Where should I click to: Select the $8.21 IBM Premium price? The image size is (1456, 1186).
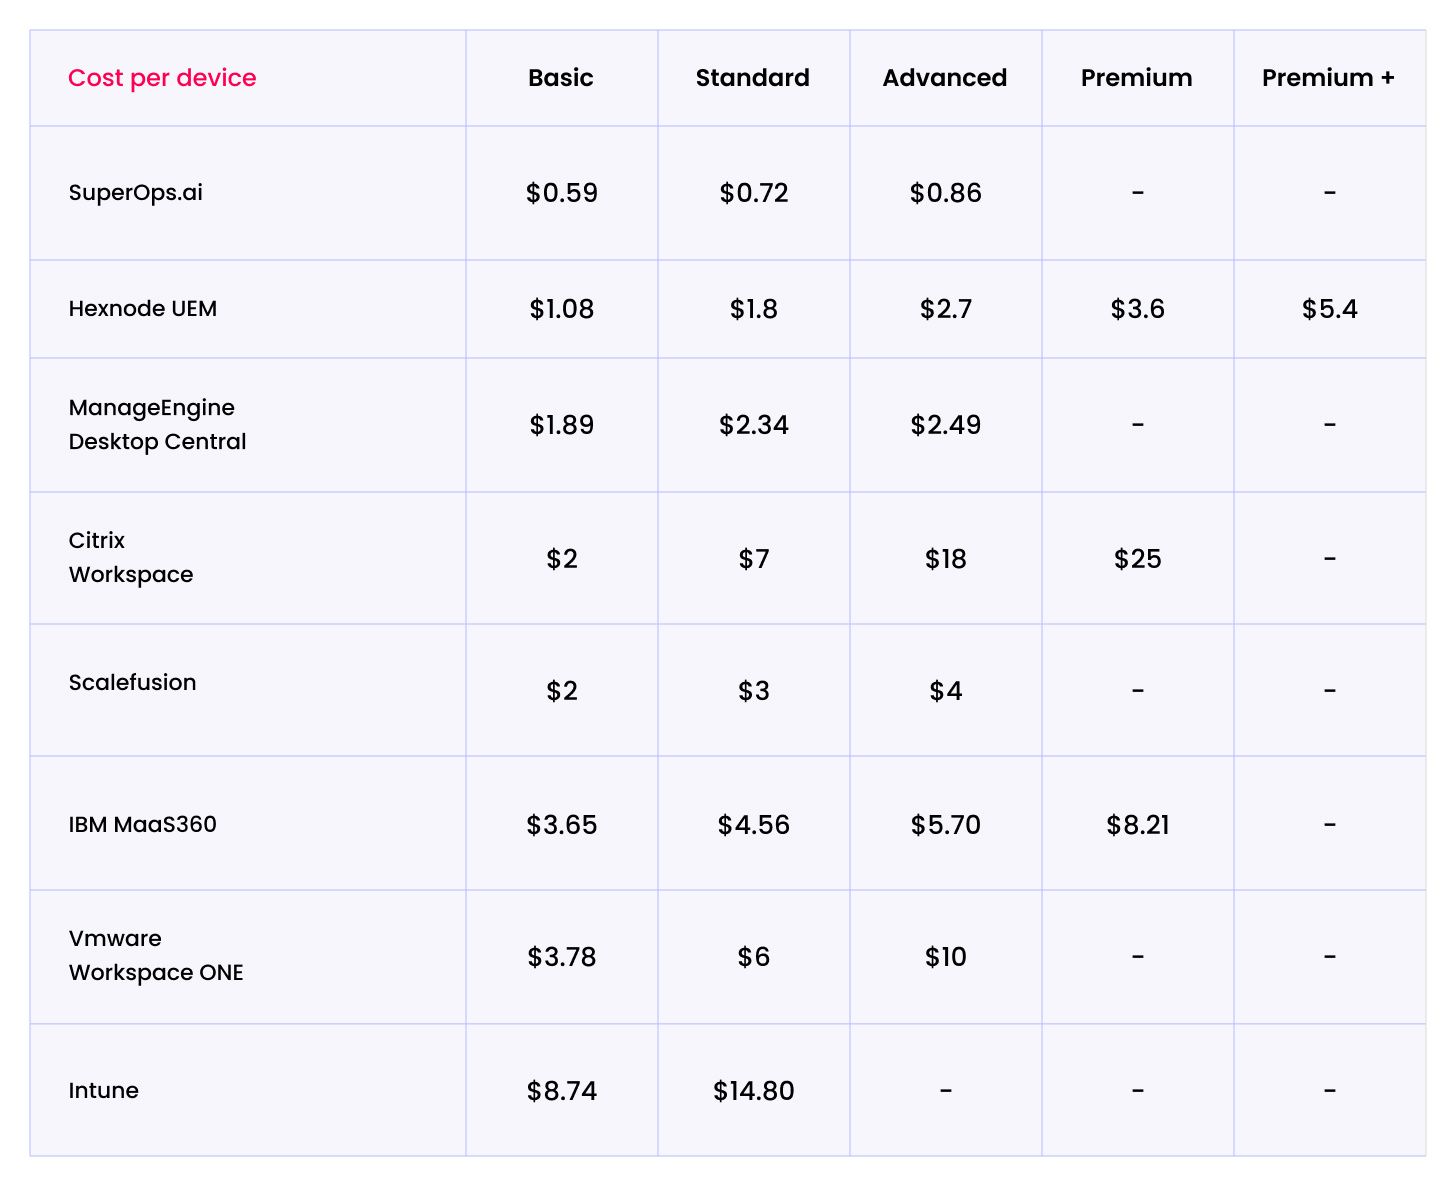pyautogui.click(x=1138, y=825)
